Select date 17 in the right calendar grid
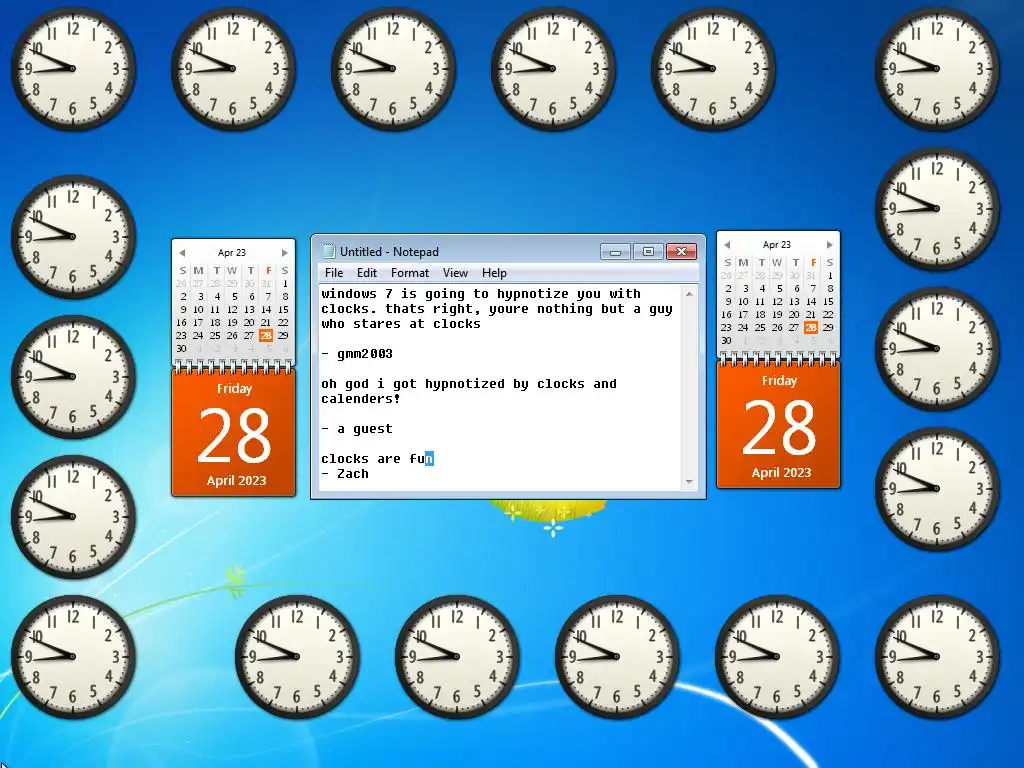The height and width of the screenshot is (768, 1024). click(x=743, y=315)
